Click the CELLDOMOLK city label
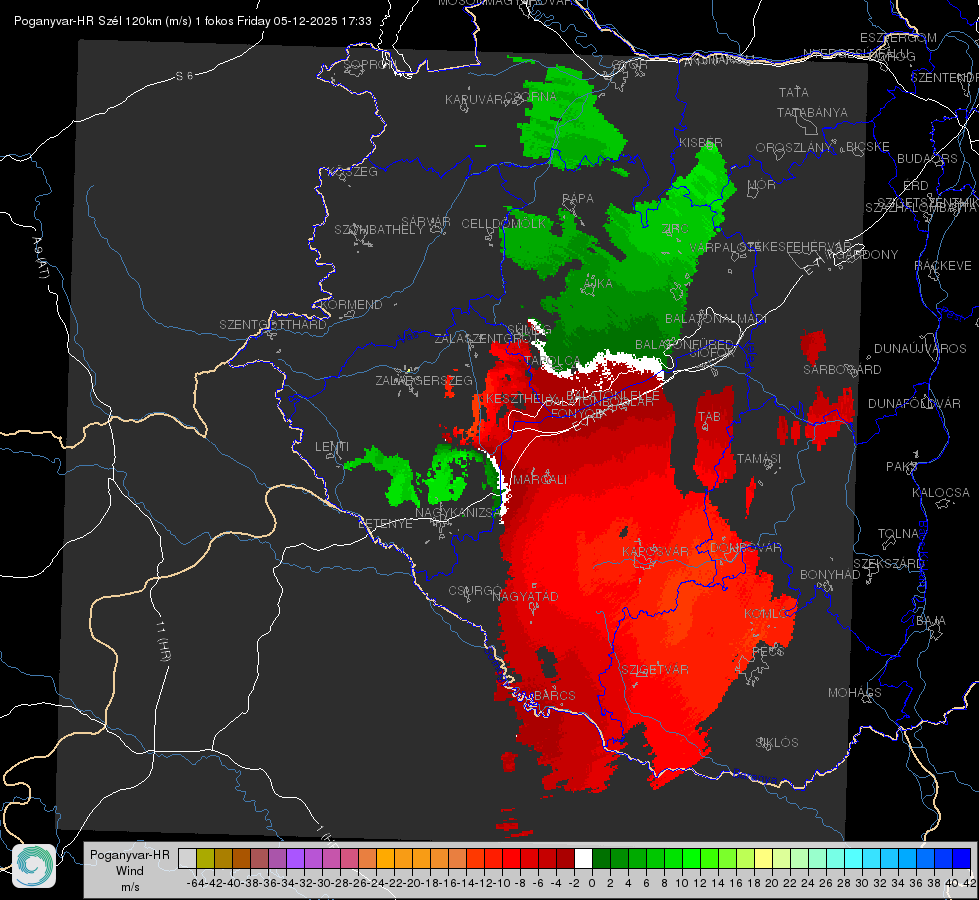This screenshot has height=900, width=979. click(x=504, y=224)
